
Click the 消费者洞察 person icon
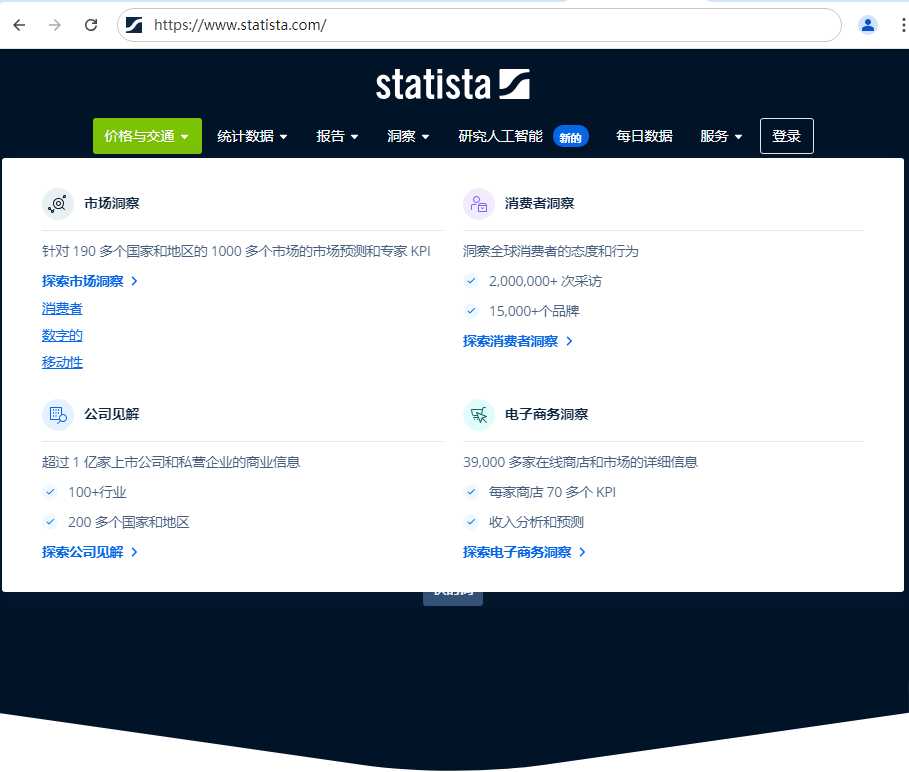[x=479, y=204]
